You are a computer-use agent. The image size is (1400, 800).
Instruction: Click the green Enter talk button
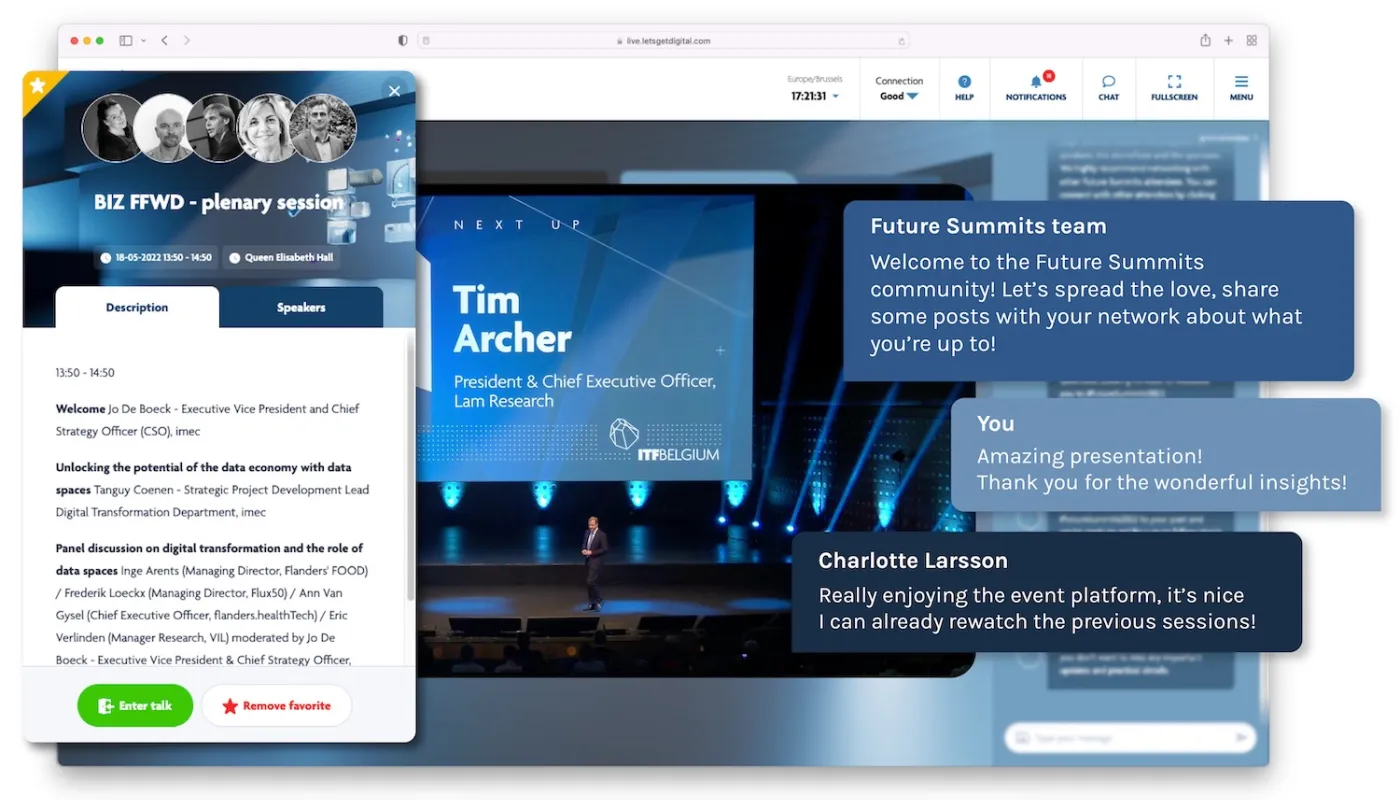pos(135,706)
